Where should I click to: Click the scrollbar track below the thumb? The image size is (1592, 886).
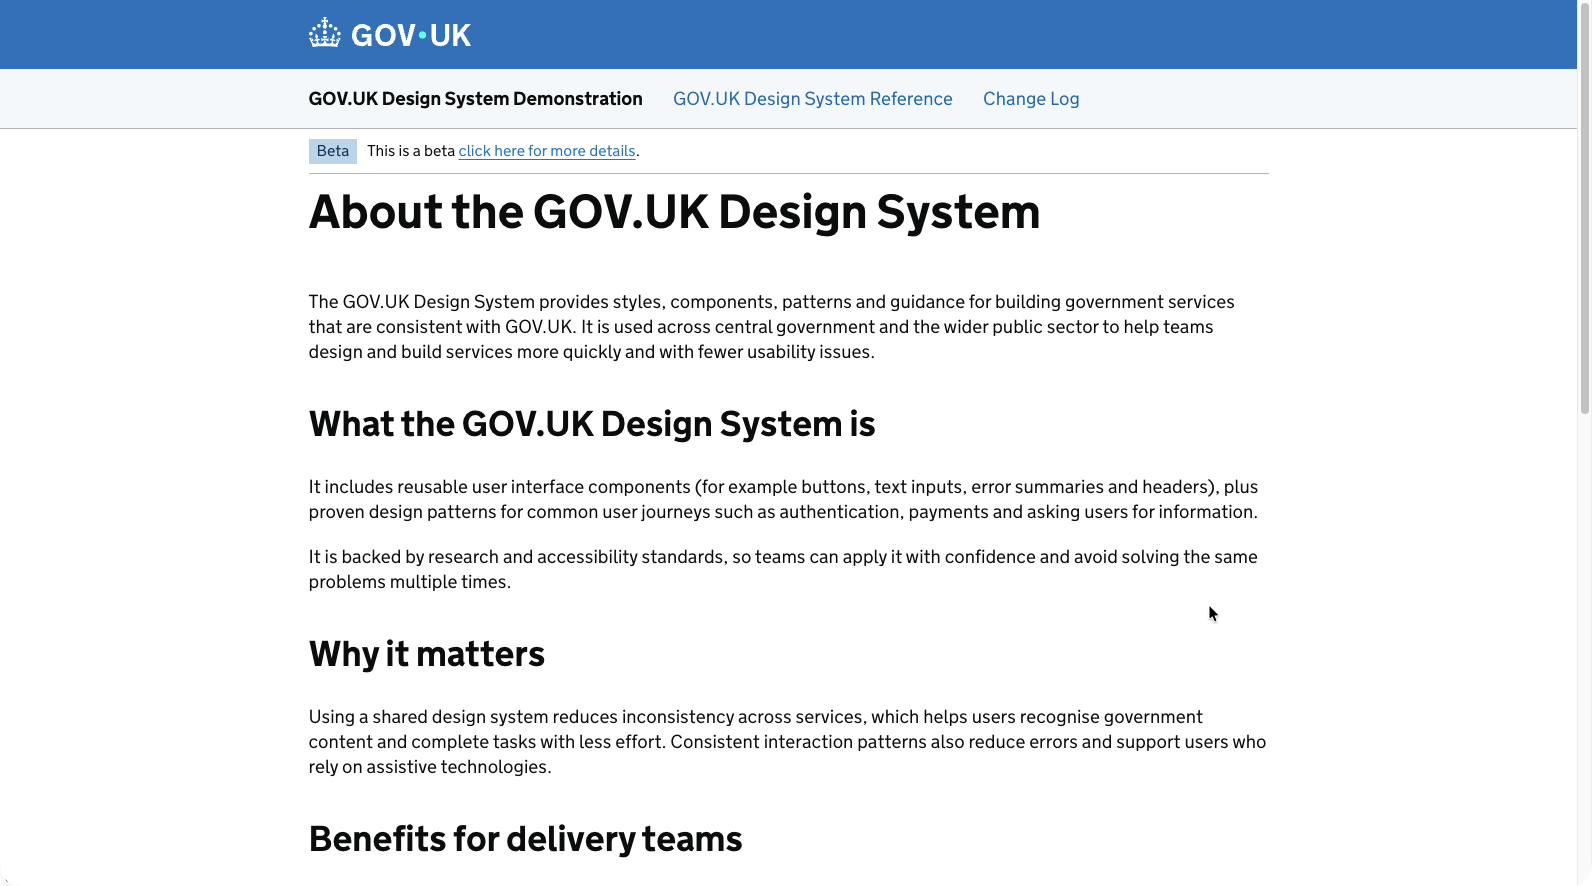1584,650
